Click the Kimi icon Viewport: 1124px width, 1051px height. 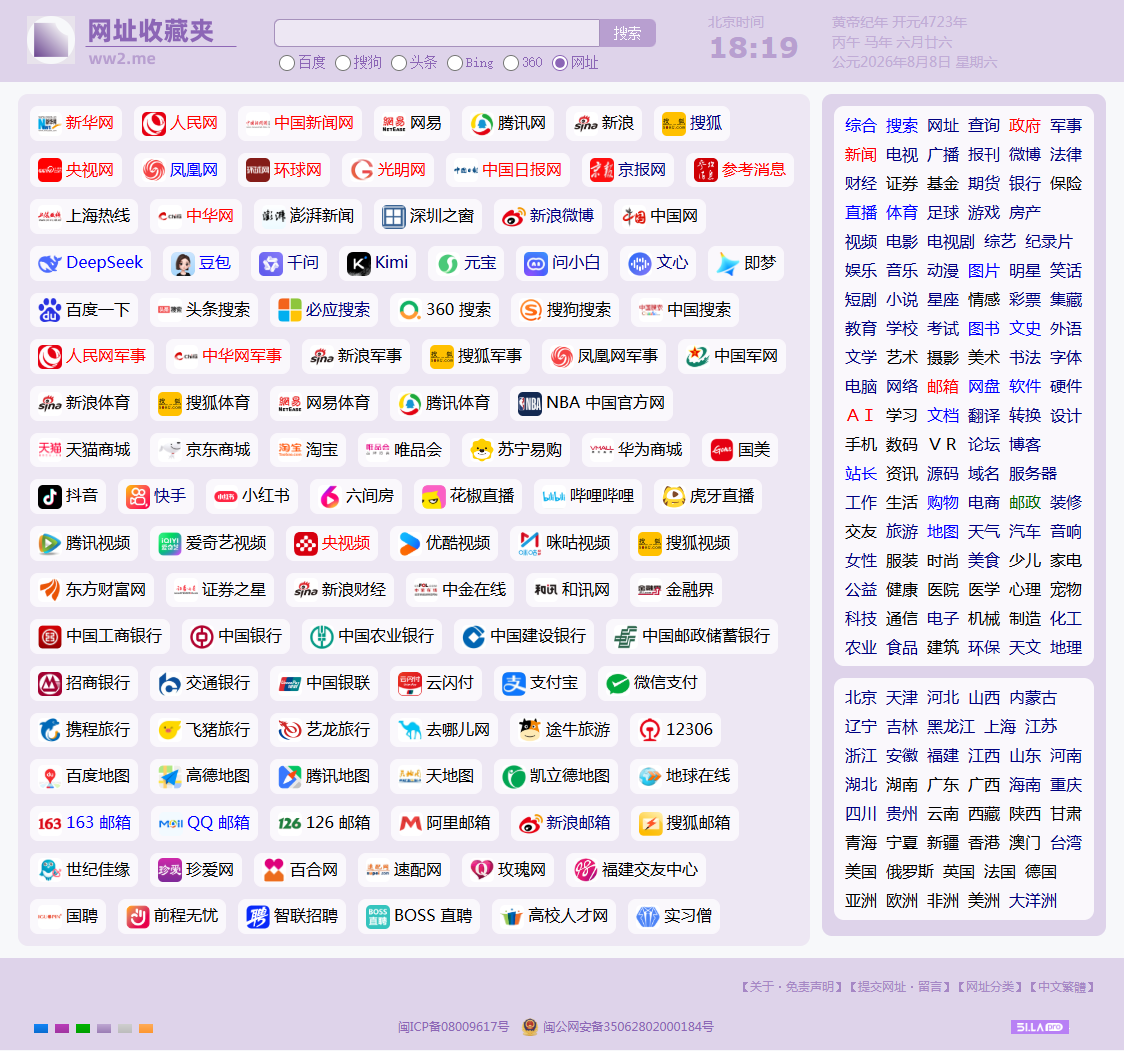tap(358, 264)
